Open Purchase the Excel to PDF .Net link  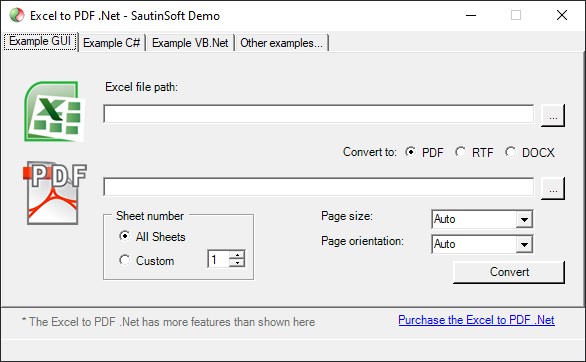click(x=476, y=320)
